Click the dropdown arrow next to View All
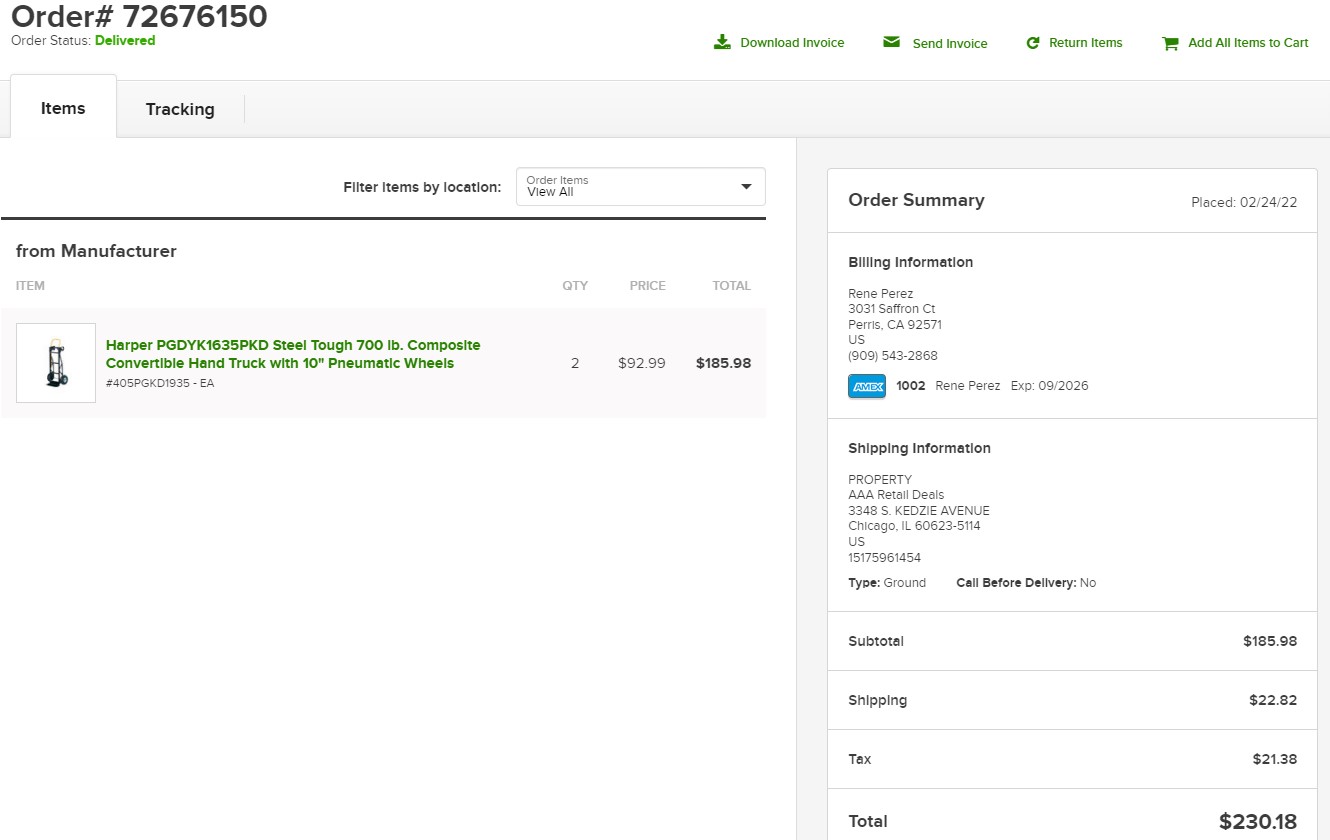1330x840 pixels. 746,187
